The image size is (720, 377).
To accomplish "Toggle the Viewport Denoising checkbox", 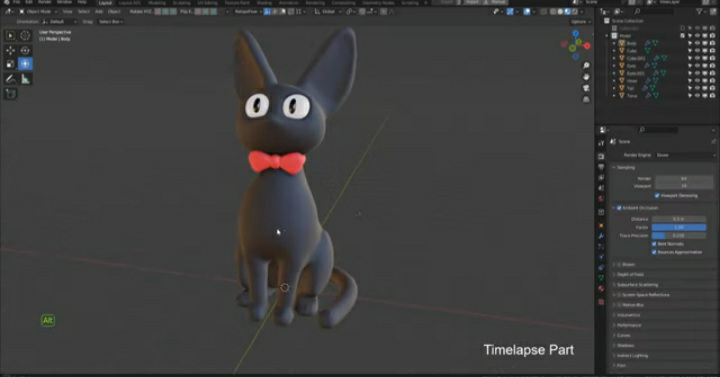I will coord(657,196).
